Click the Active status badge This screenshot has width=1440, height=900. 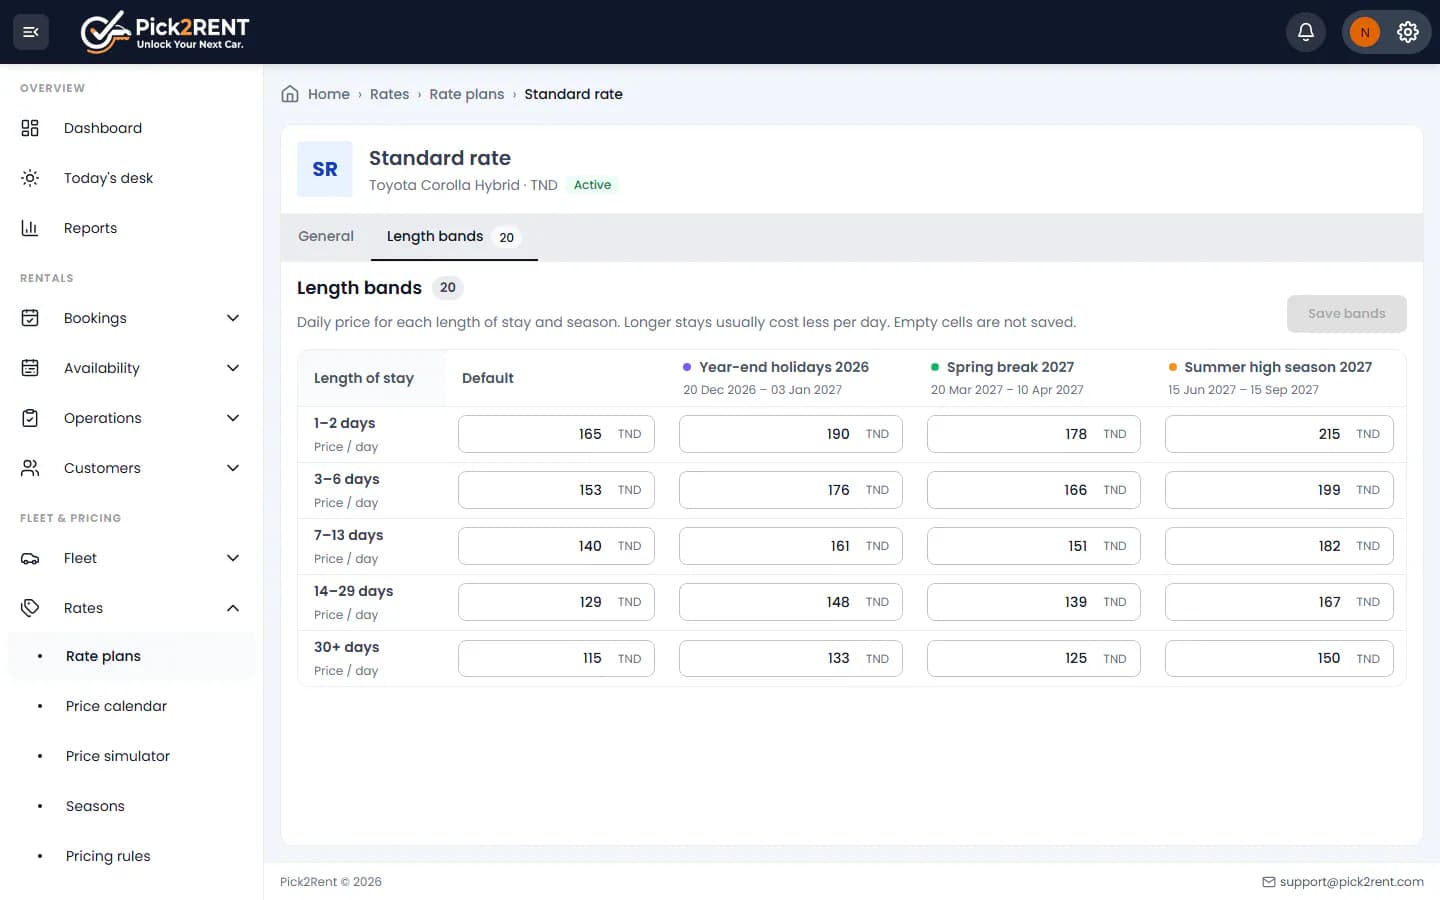592,185
